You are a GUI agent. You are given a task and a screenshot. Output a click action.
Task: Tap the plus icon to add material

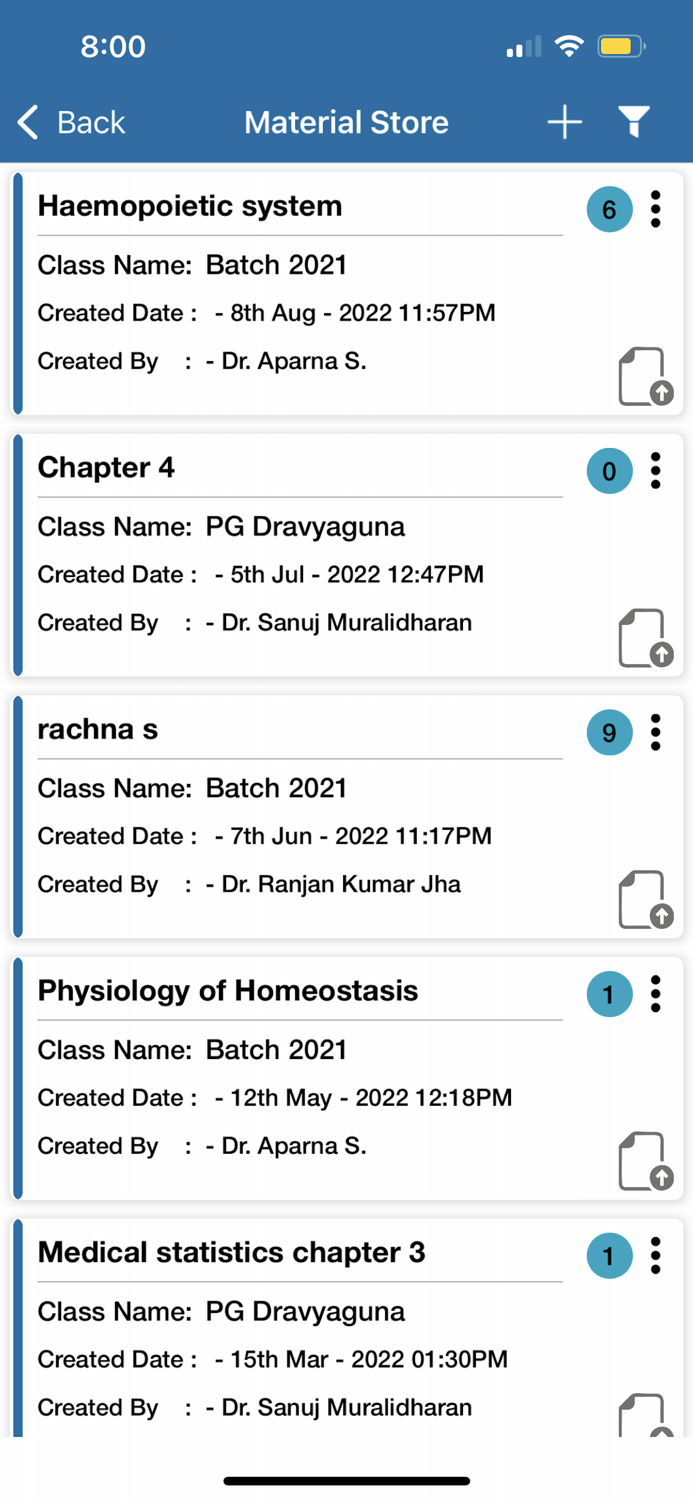(565, 123)
